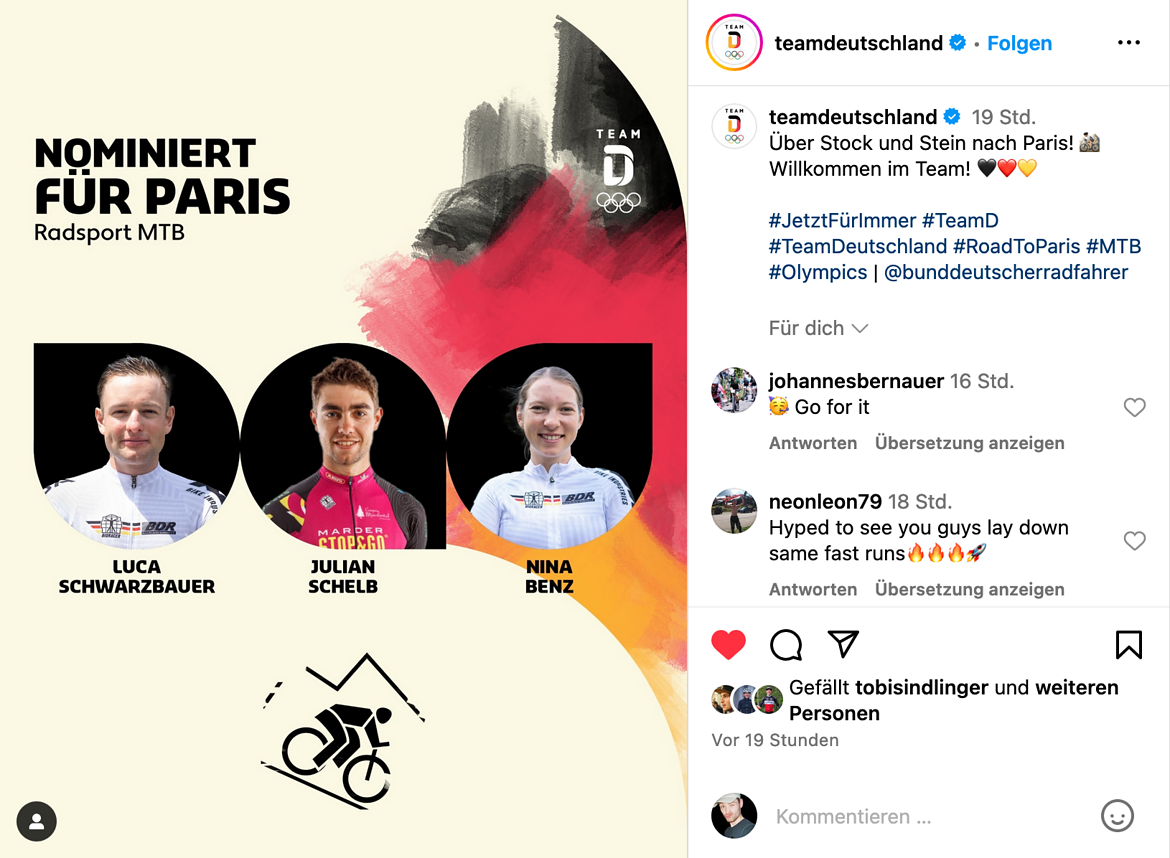Show tagged people icon on photo

click(37, 821)
